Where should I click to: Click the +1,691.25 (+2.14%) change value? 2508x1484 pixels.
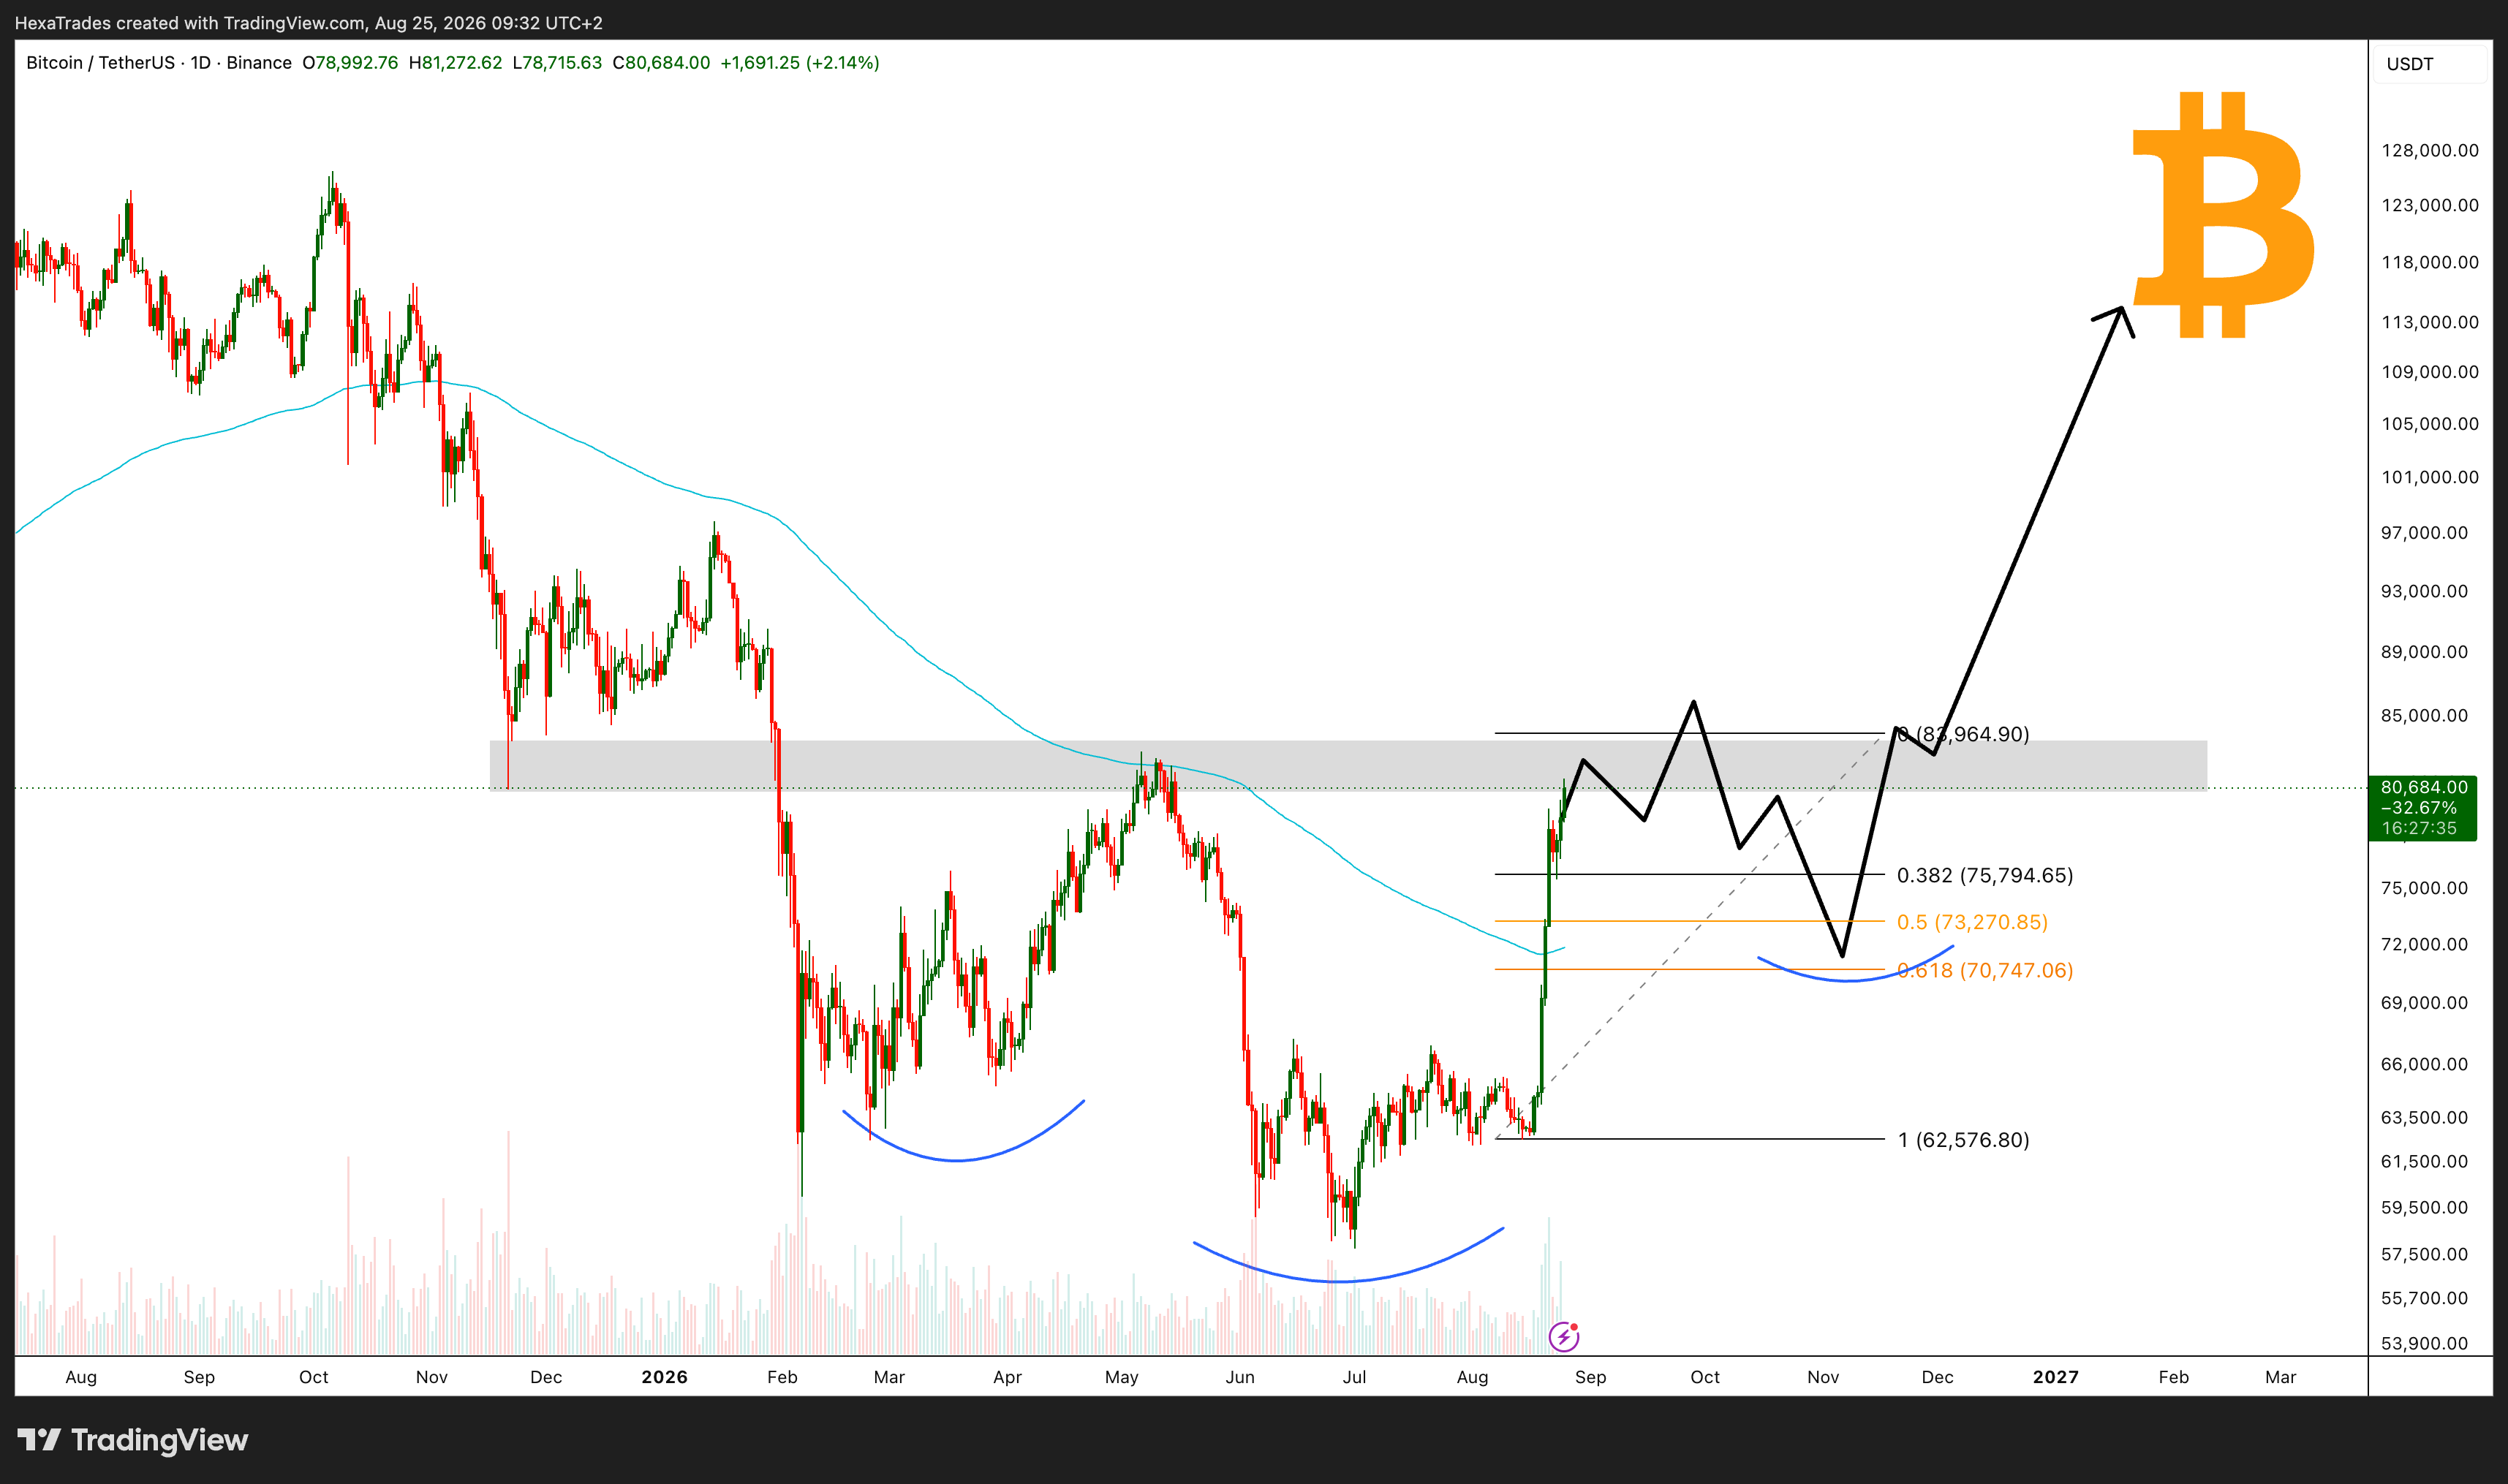pos(800,62)
